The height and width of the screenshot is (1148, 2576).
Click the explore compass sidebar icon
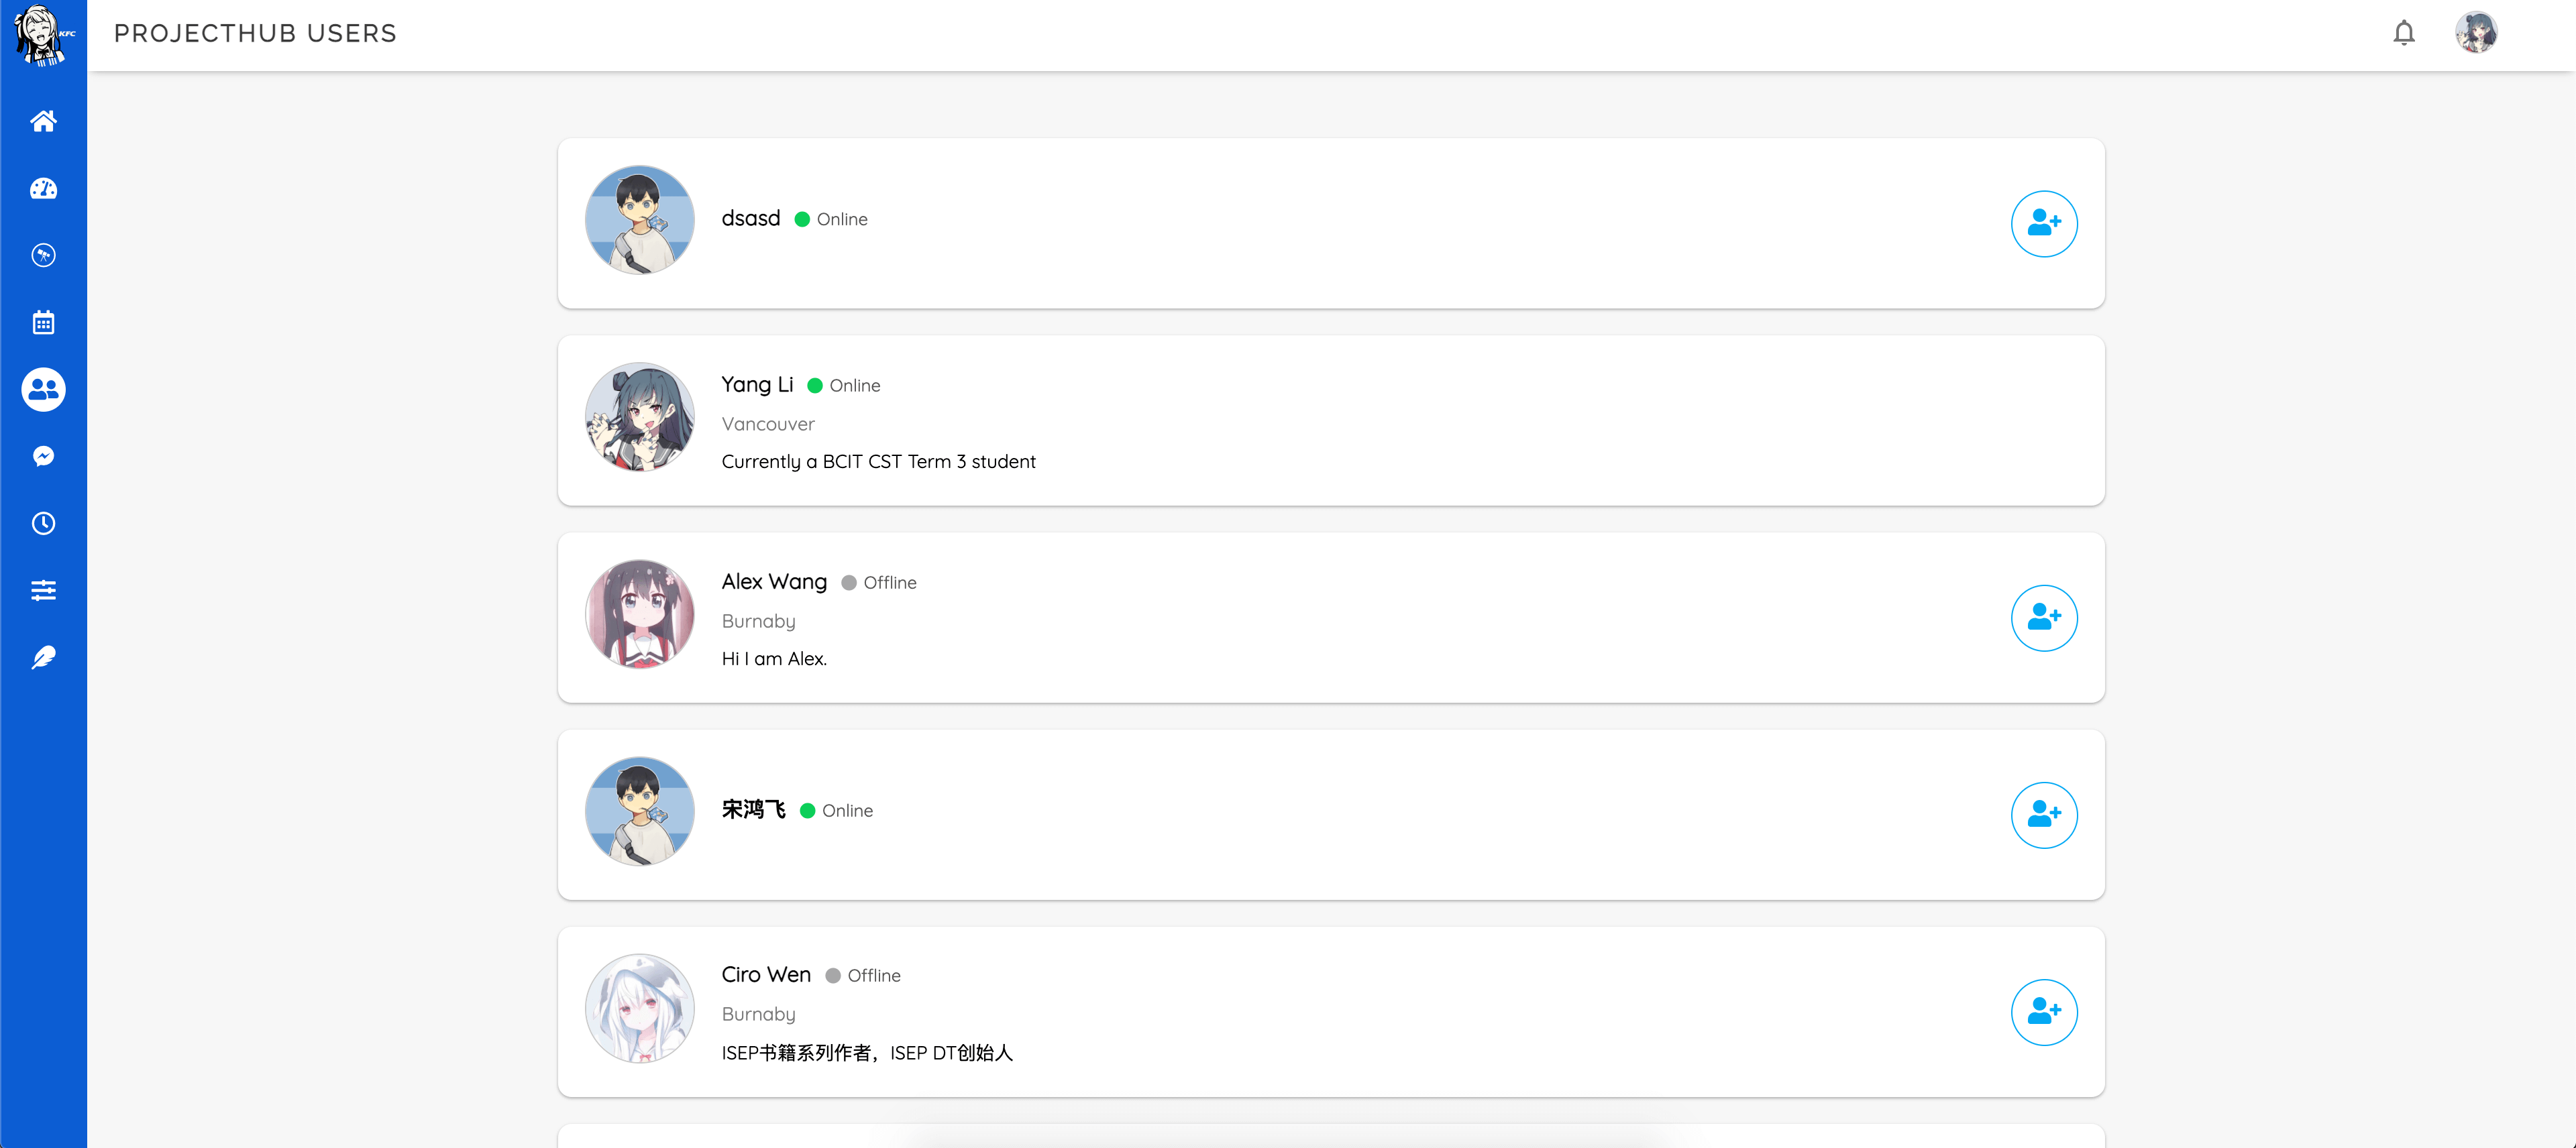43,255
